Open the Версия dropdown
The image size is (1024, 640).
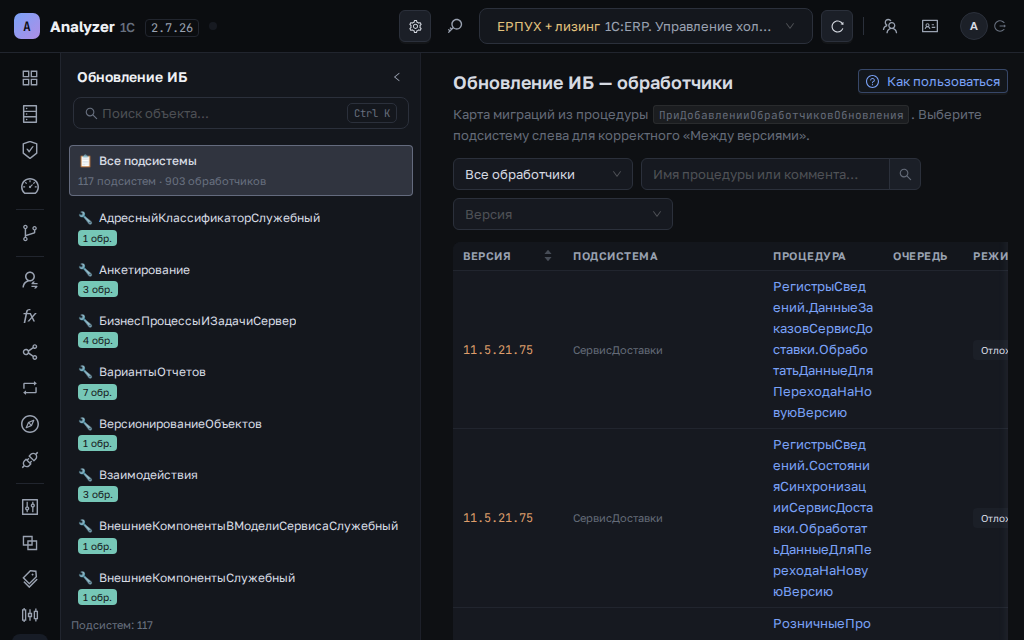coord(563,214)
